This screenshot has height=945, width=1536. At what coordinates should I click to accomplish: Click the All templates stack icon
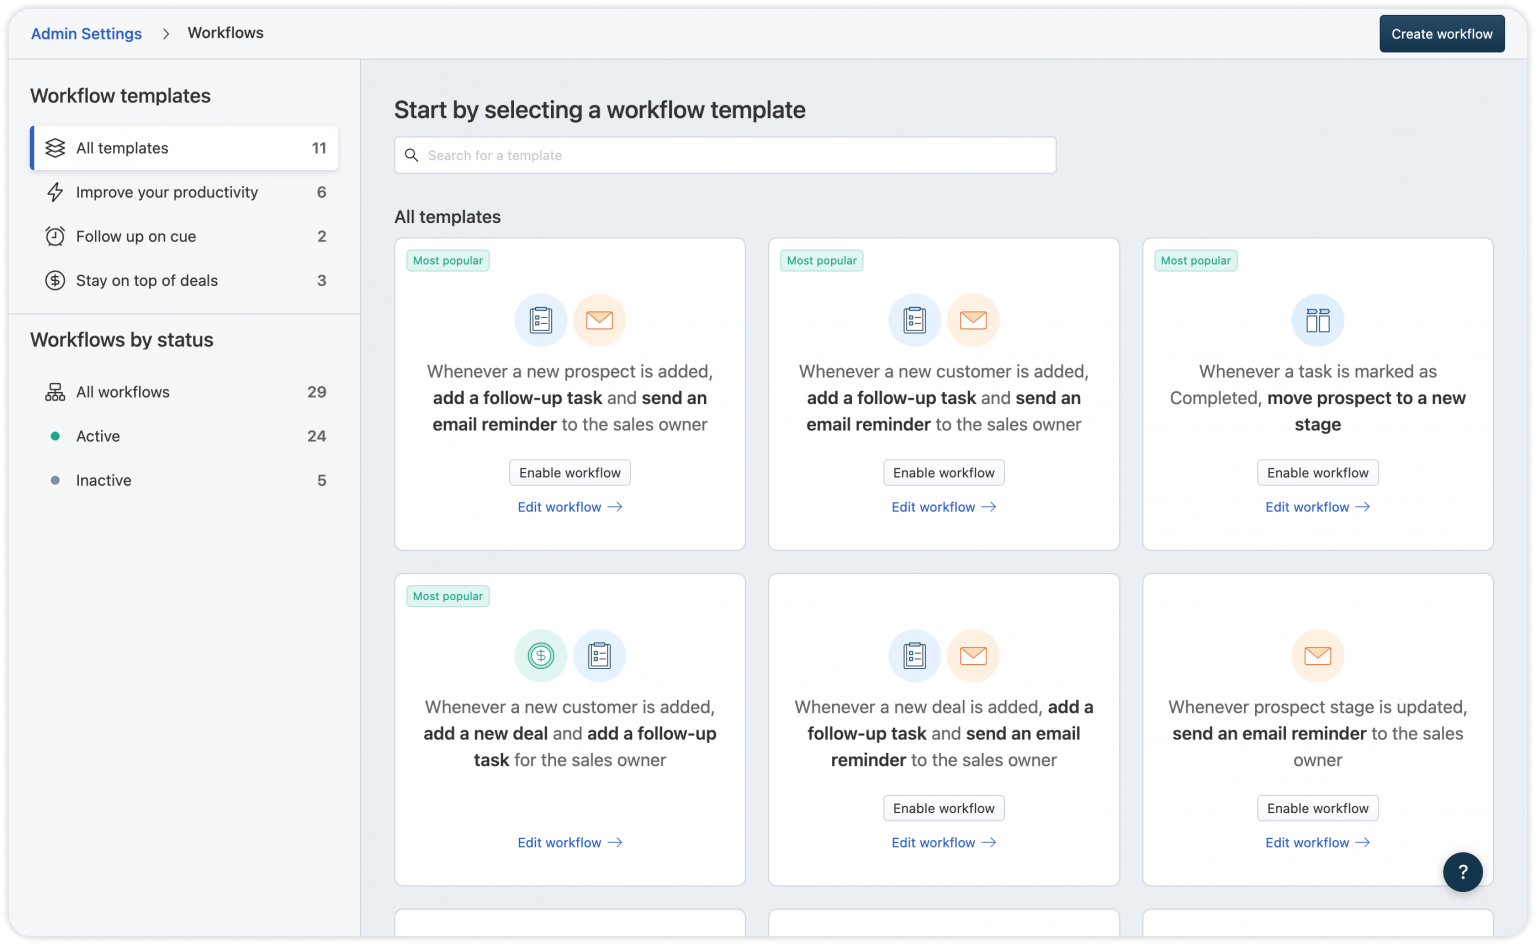(55, 147)
